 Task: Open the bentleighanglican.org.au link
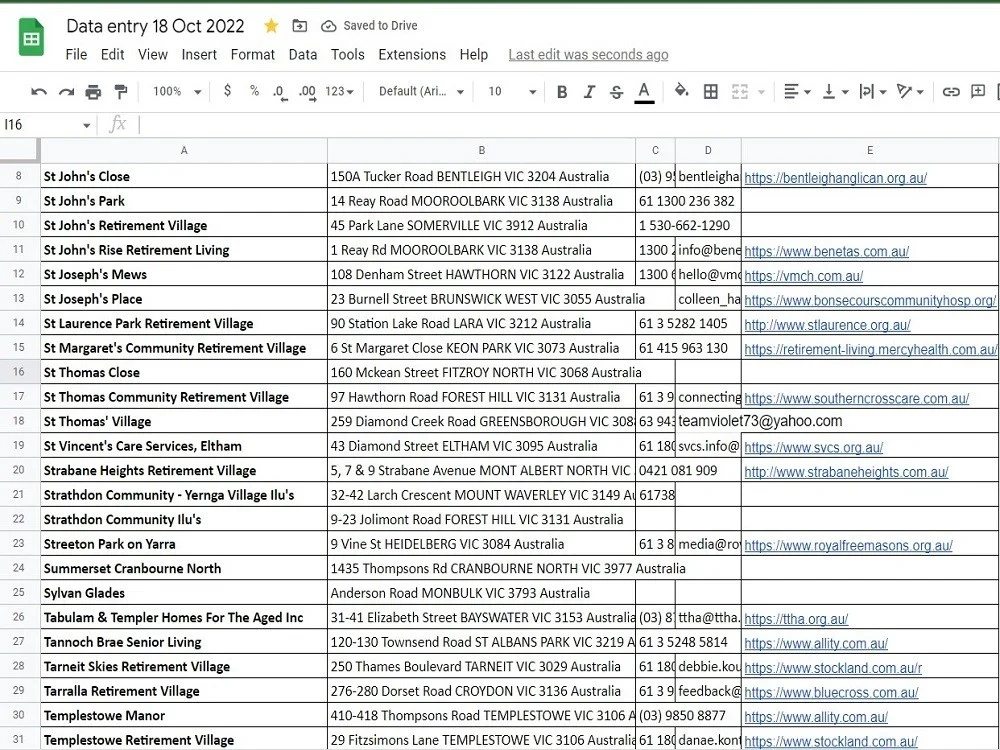pos(835,178)
